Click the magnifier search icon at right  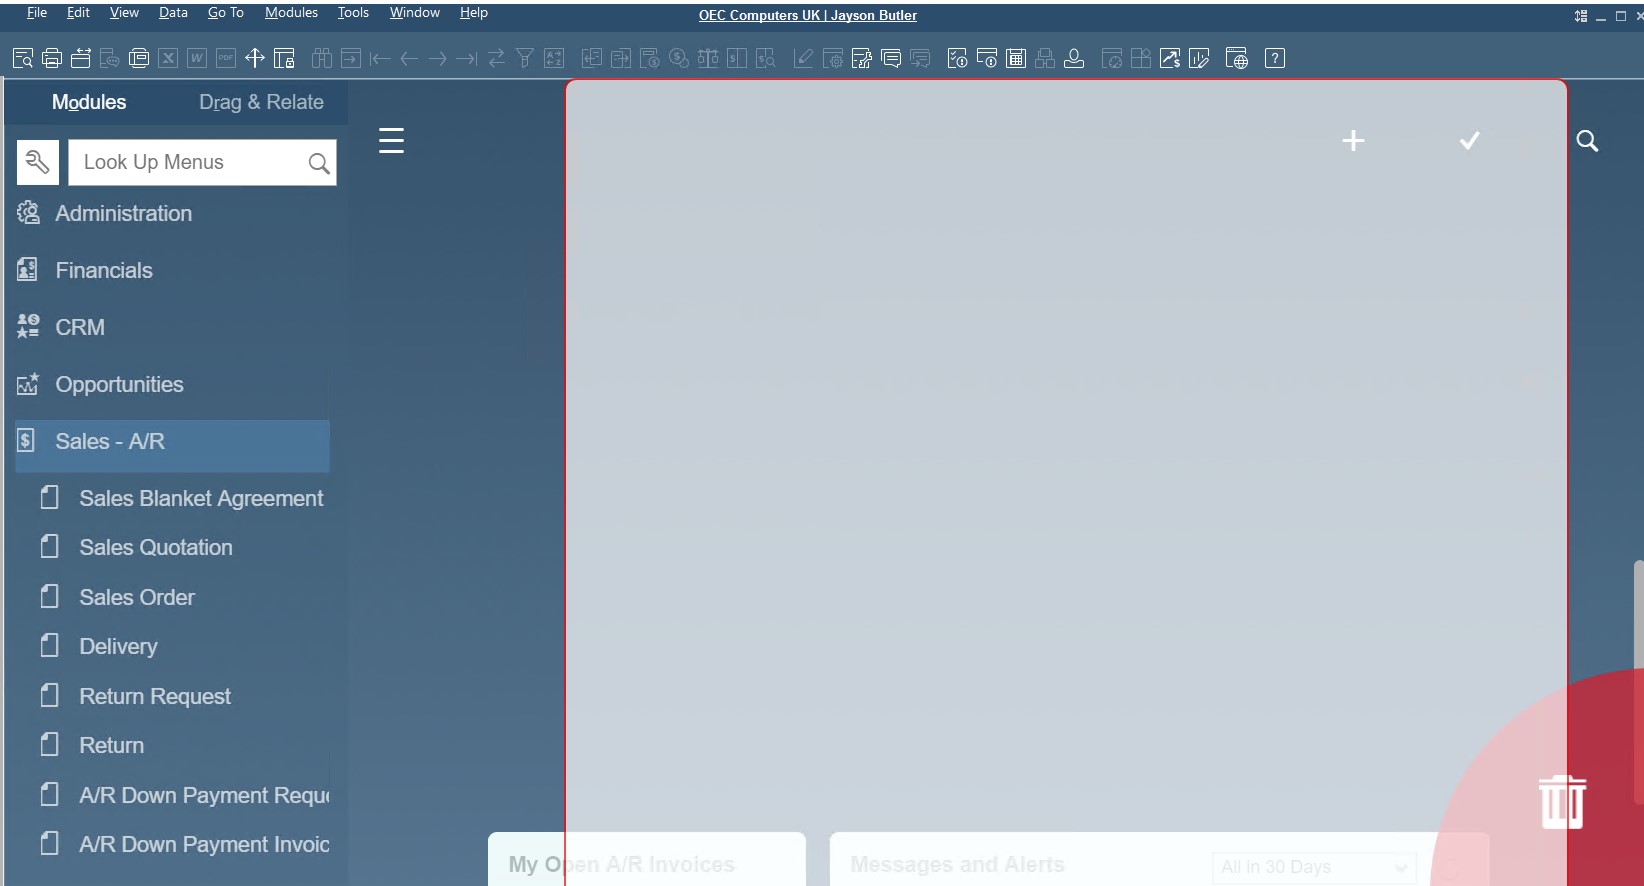click(1587, 141)
